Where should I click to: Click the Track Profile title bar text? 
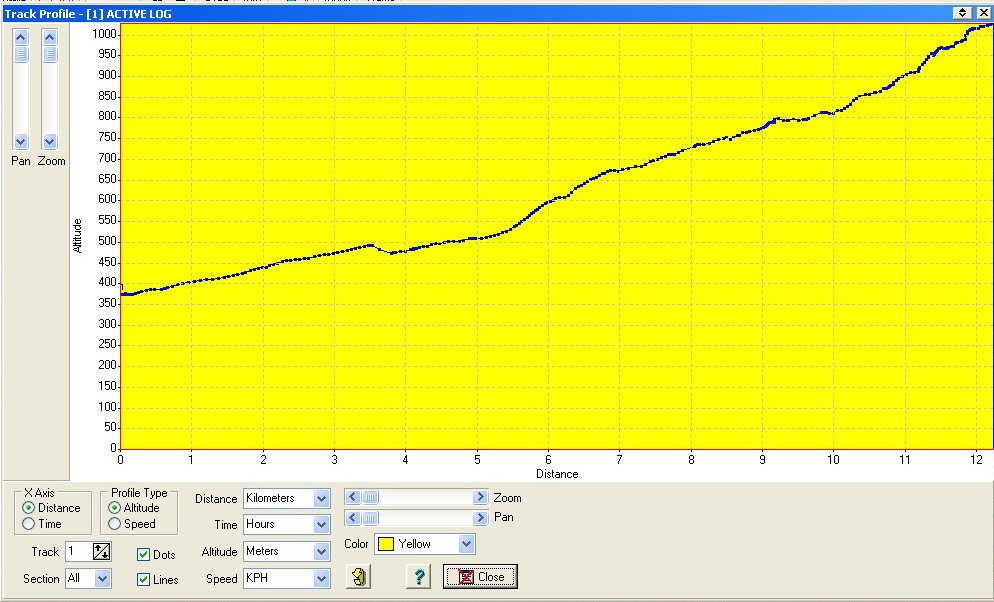87,13
